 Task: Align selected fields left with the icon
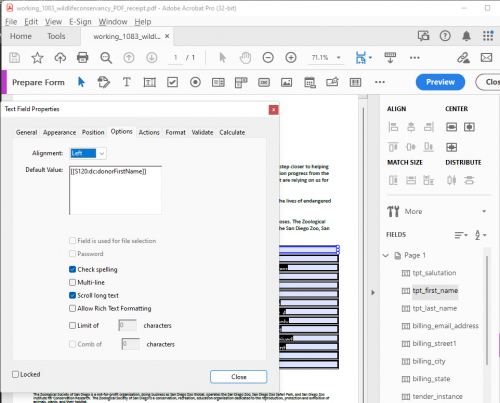point(393,127)
